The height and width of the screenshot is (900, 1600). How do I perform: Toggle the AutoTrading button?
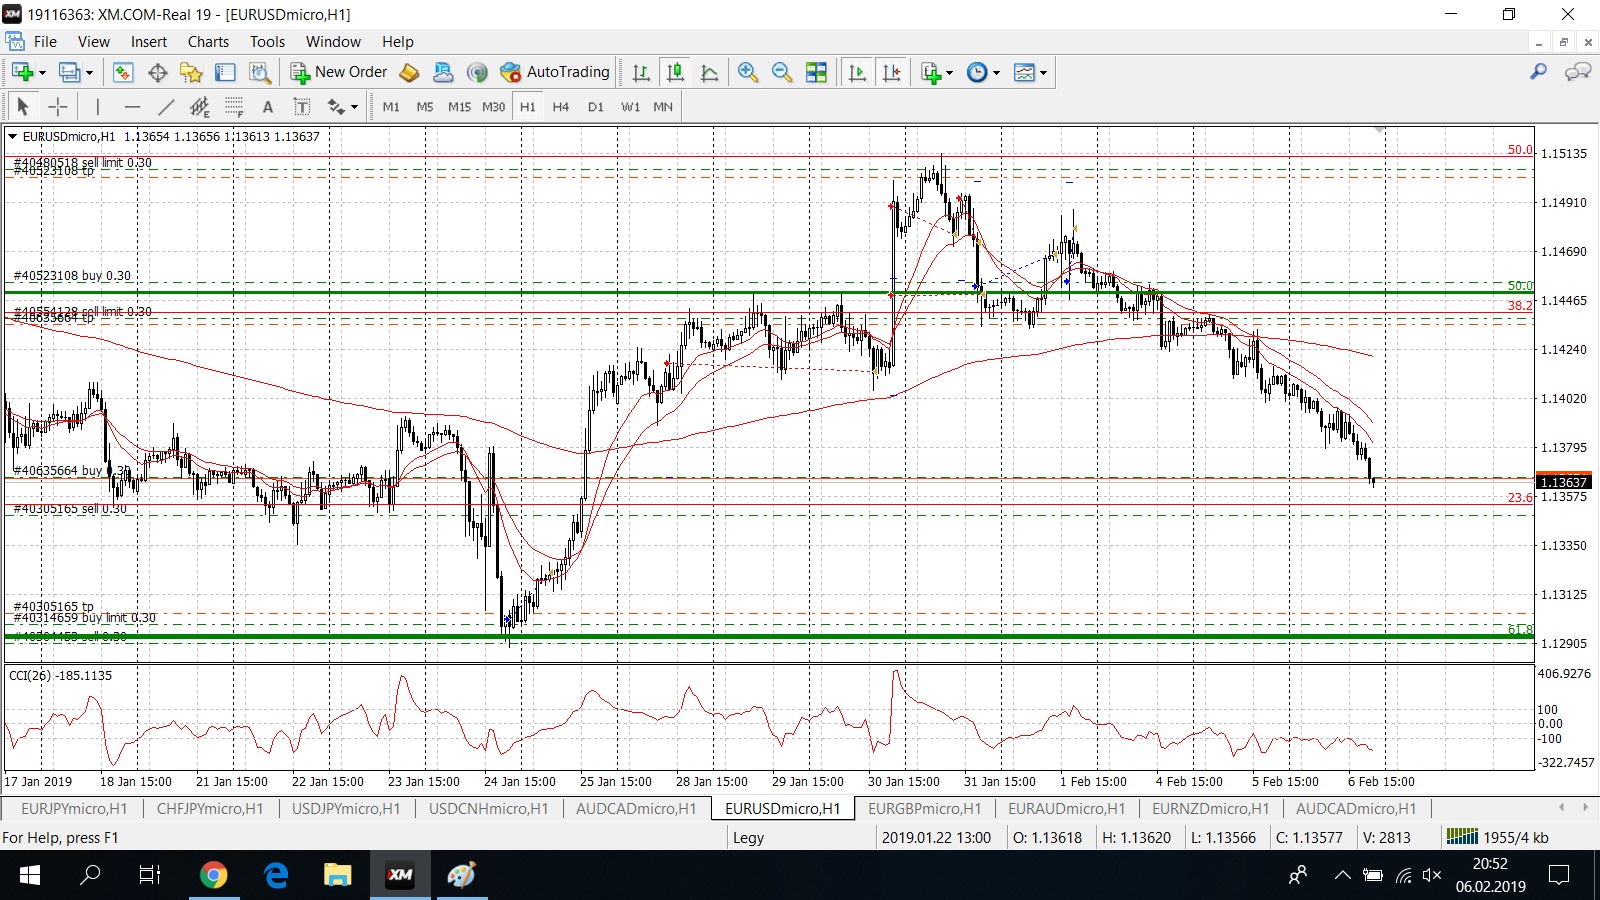tap(555, 72)
